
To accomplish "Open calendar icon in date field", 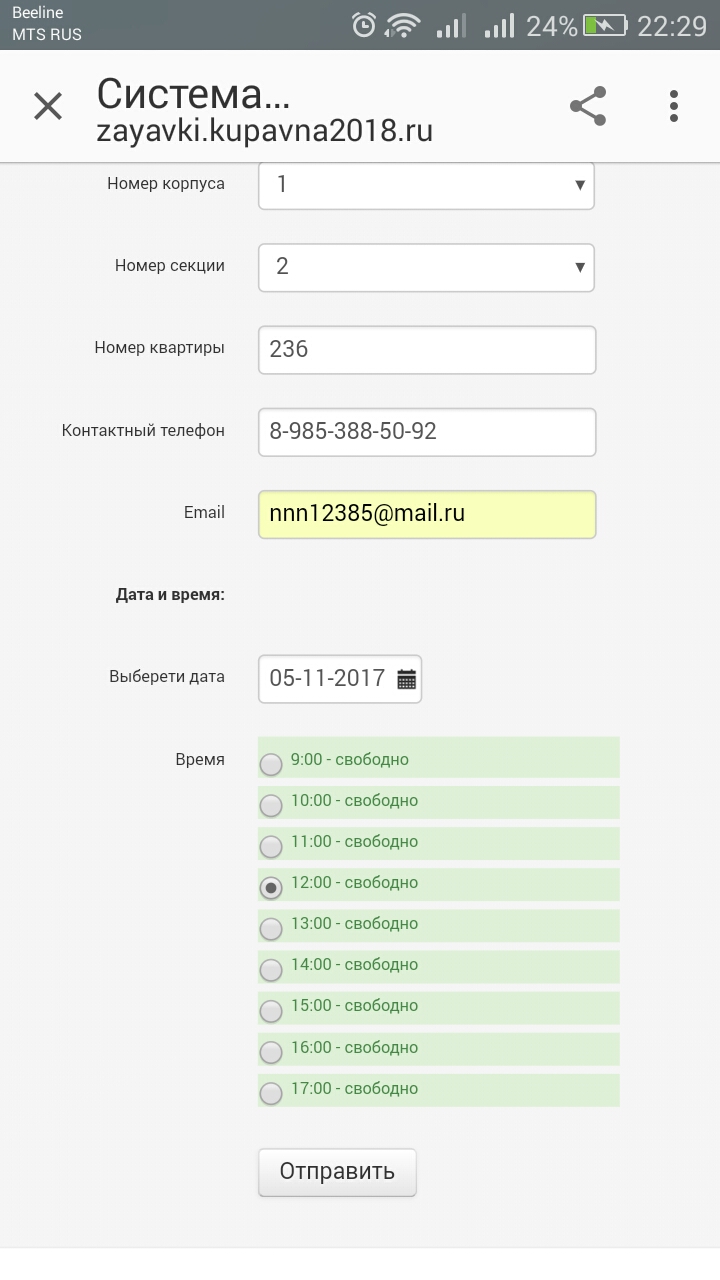I will [406, 679].
